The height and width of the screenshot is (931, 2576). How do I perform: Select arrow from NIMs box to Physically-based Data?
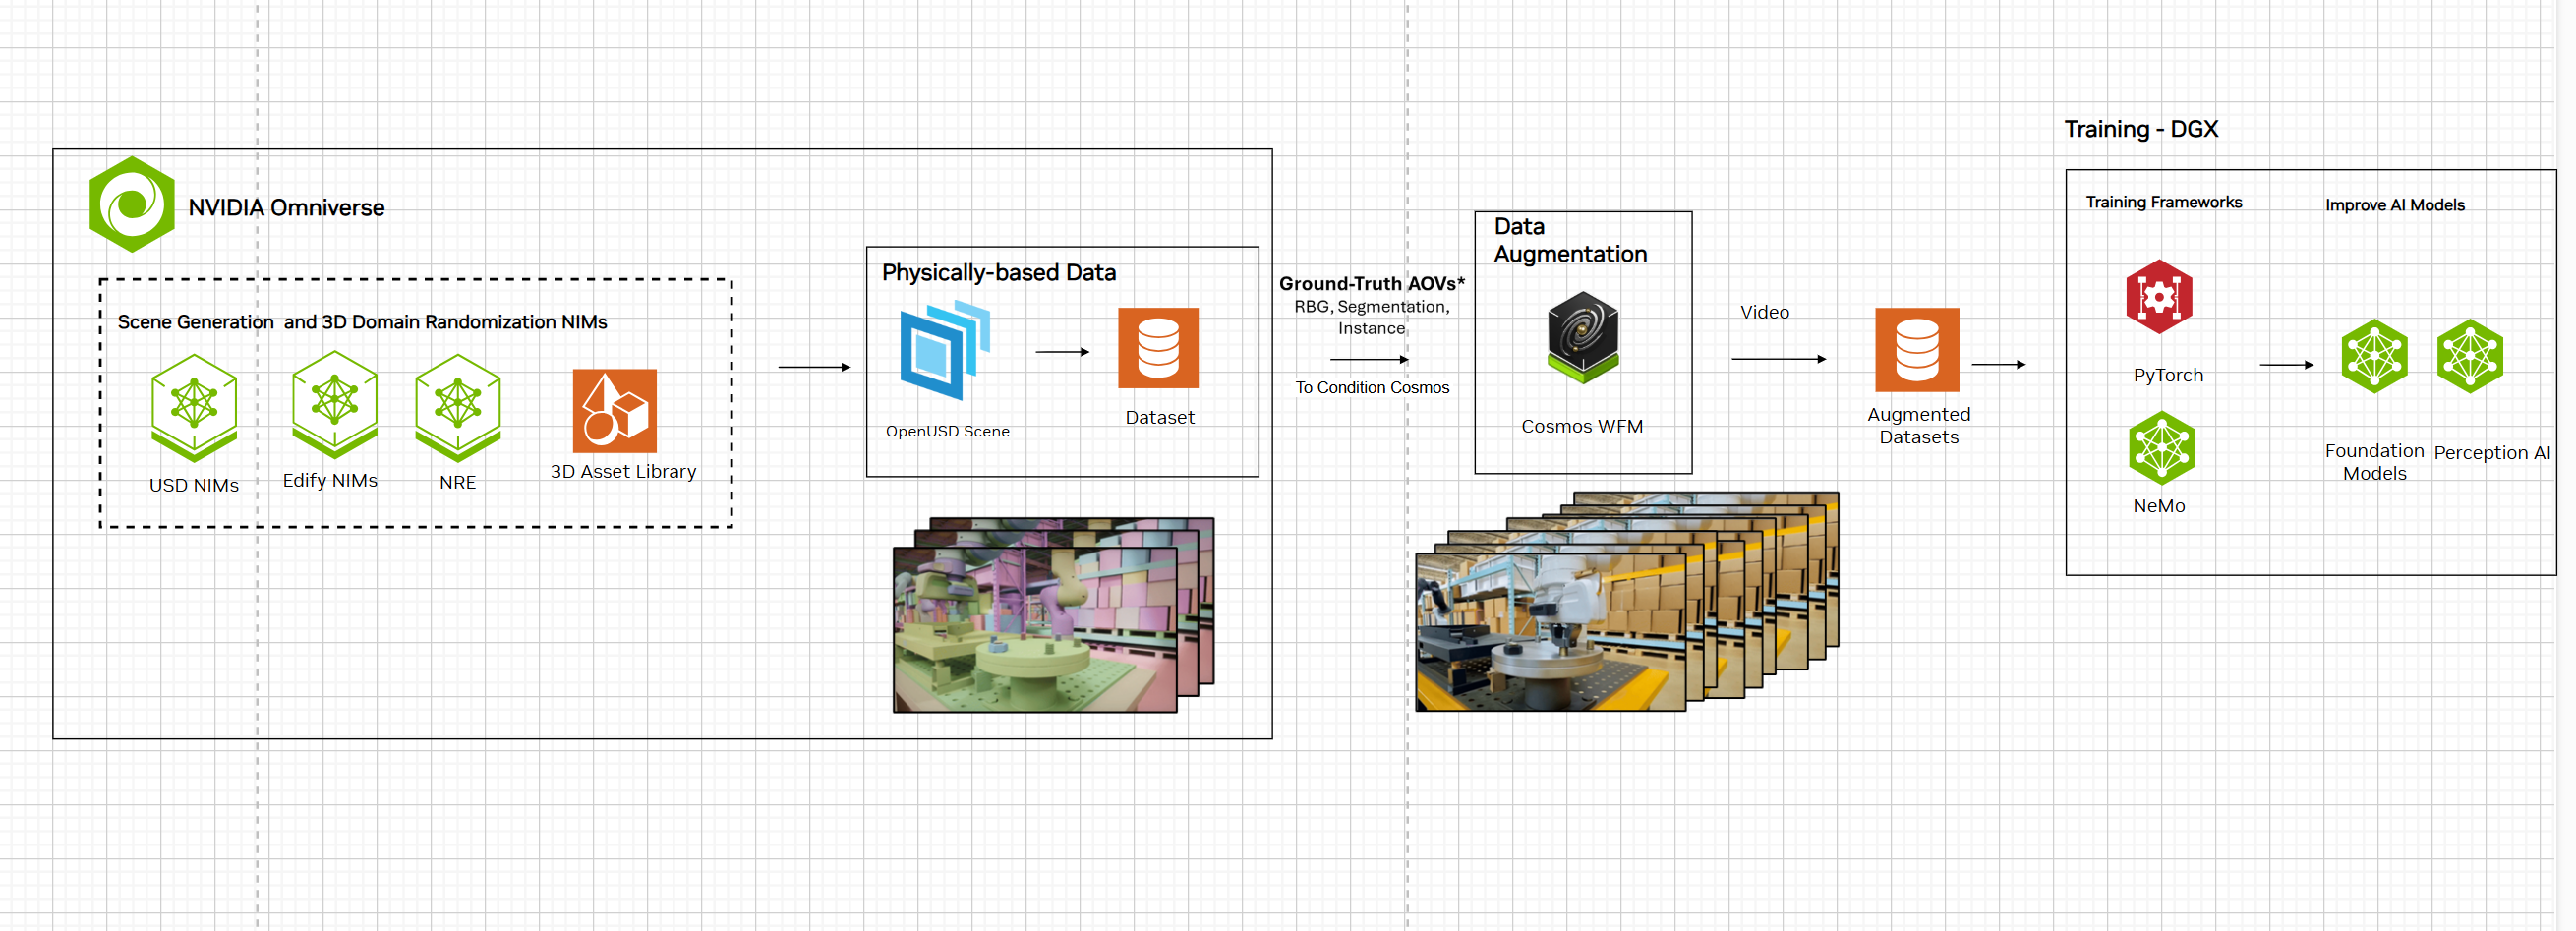pos(814,367)
